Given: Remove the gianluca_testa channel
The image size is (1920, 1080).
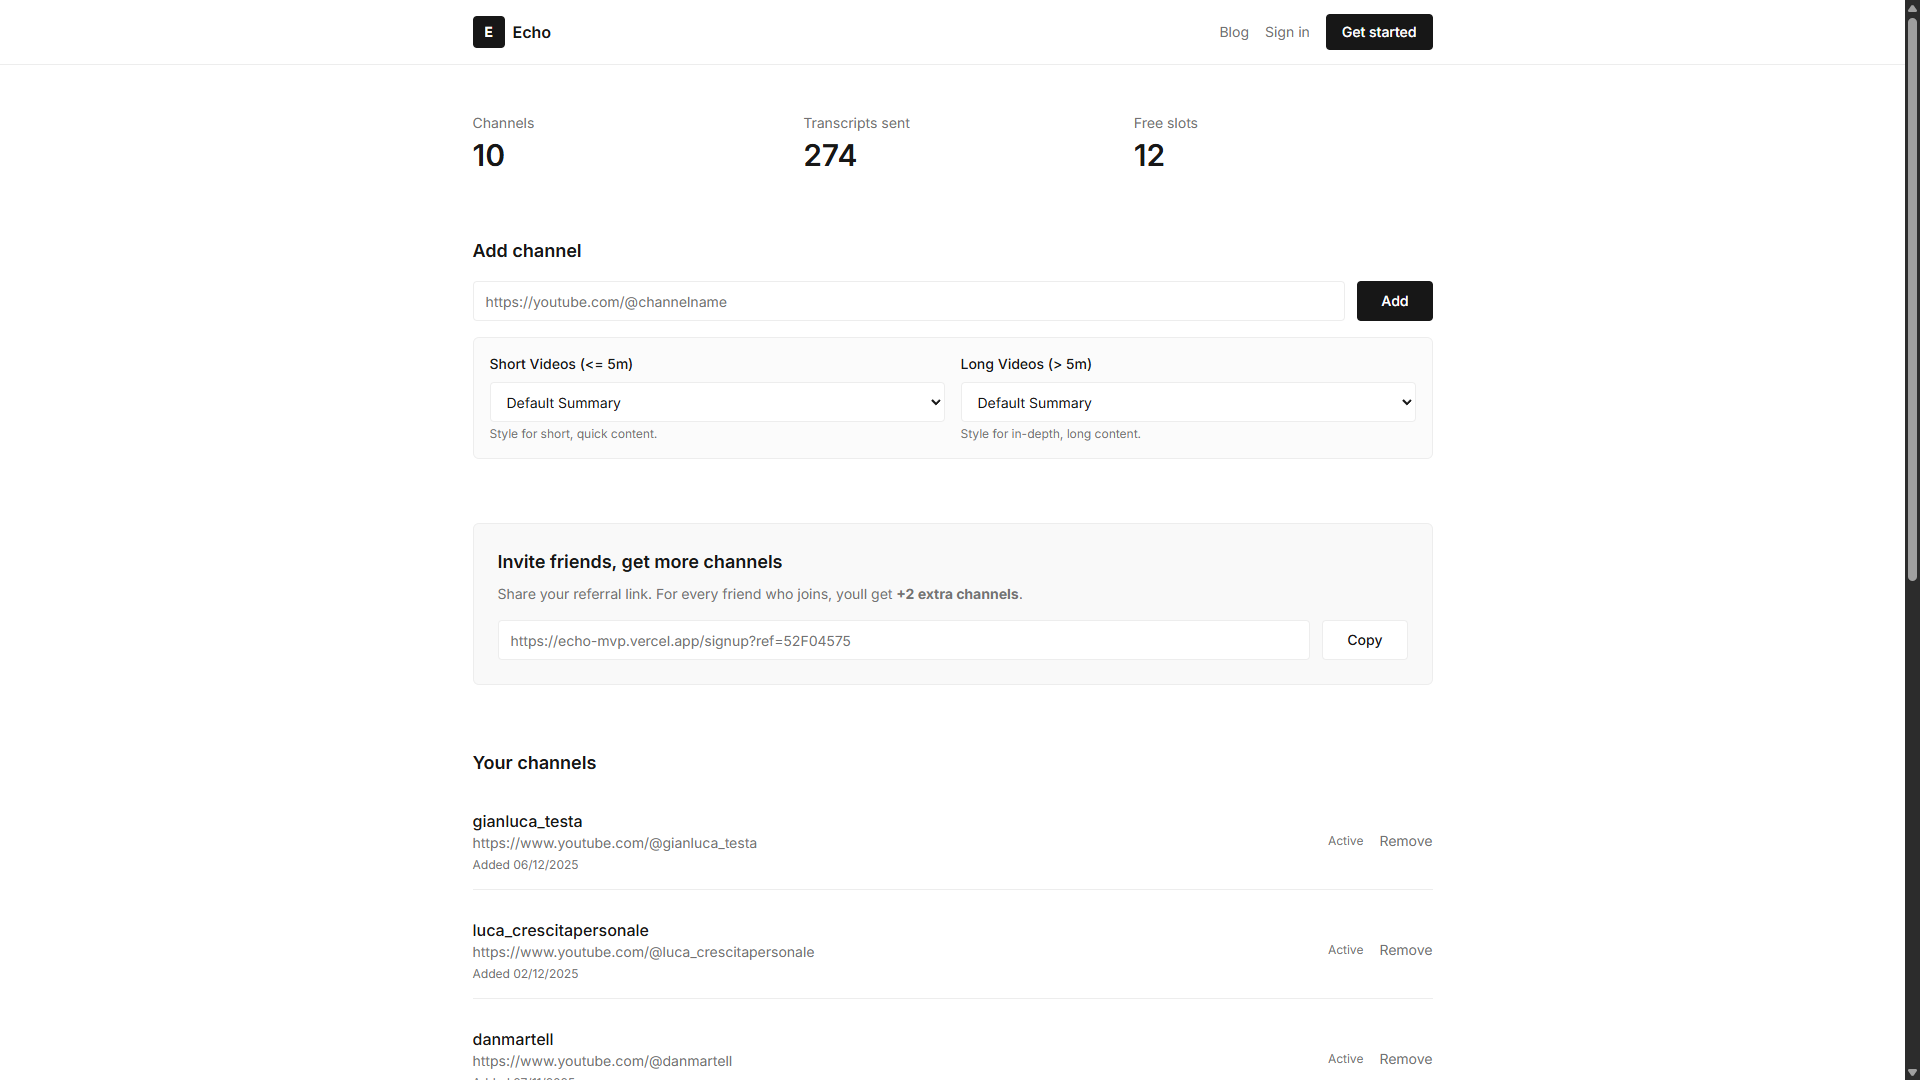Looking at the screenshot, I should click(x=1405, y=841).
